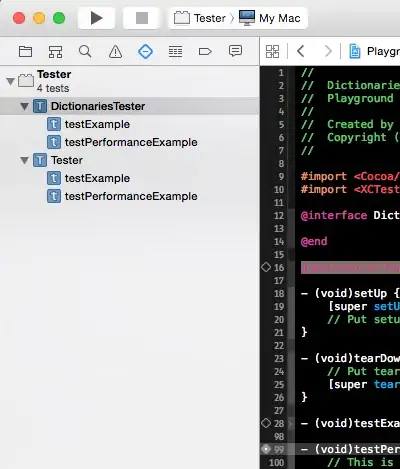Click the @end keyword on line 14
The image size is (400, 469).
(x=314, y=241)
